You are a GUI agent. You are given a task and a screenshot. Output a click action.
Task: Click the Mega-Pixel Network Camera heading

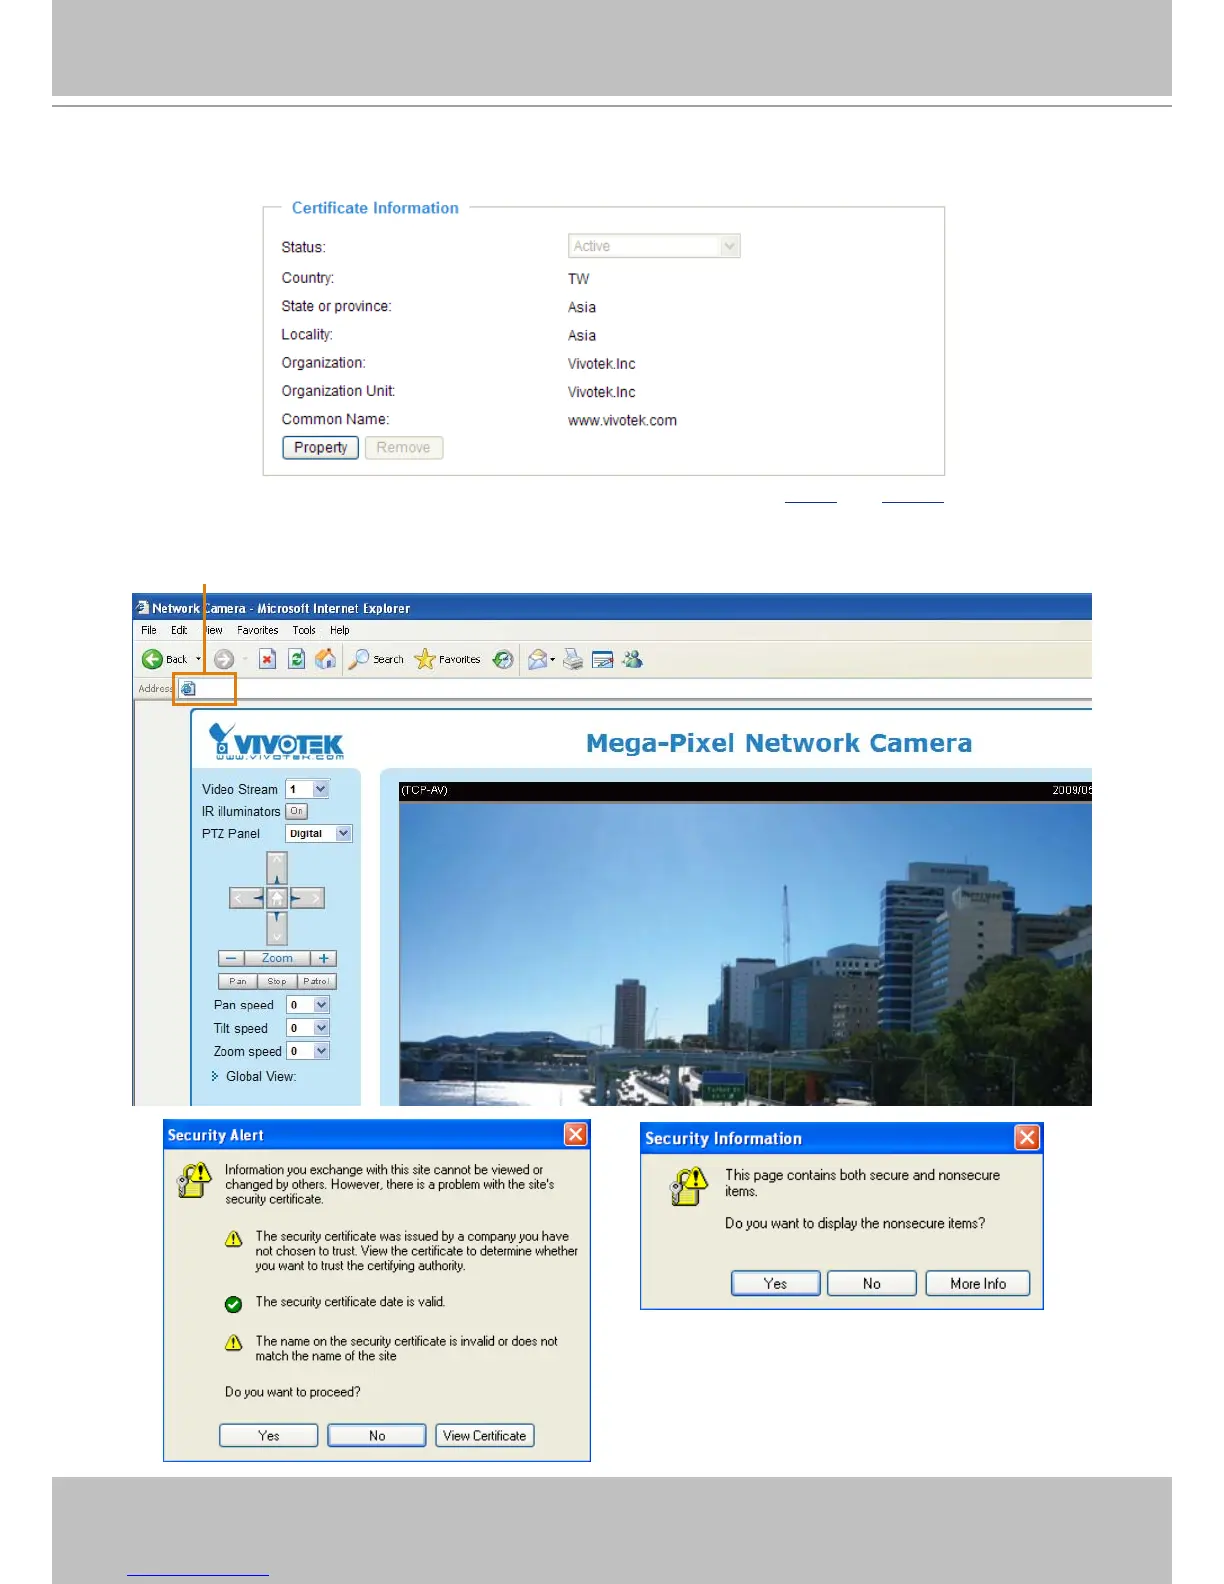[779, 743]
